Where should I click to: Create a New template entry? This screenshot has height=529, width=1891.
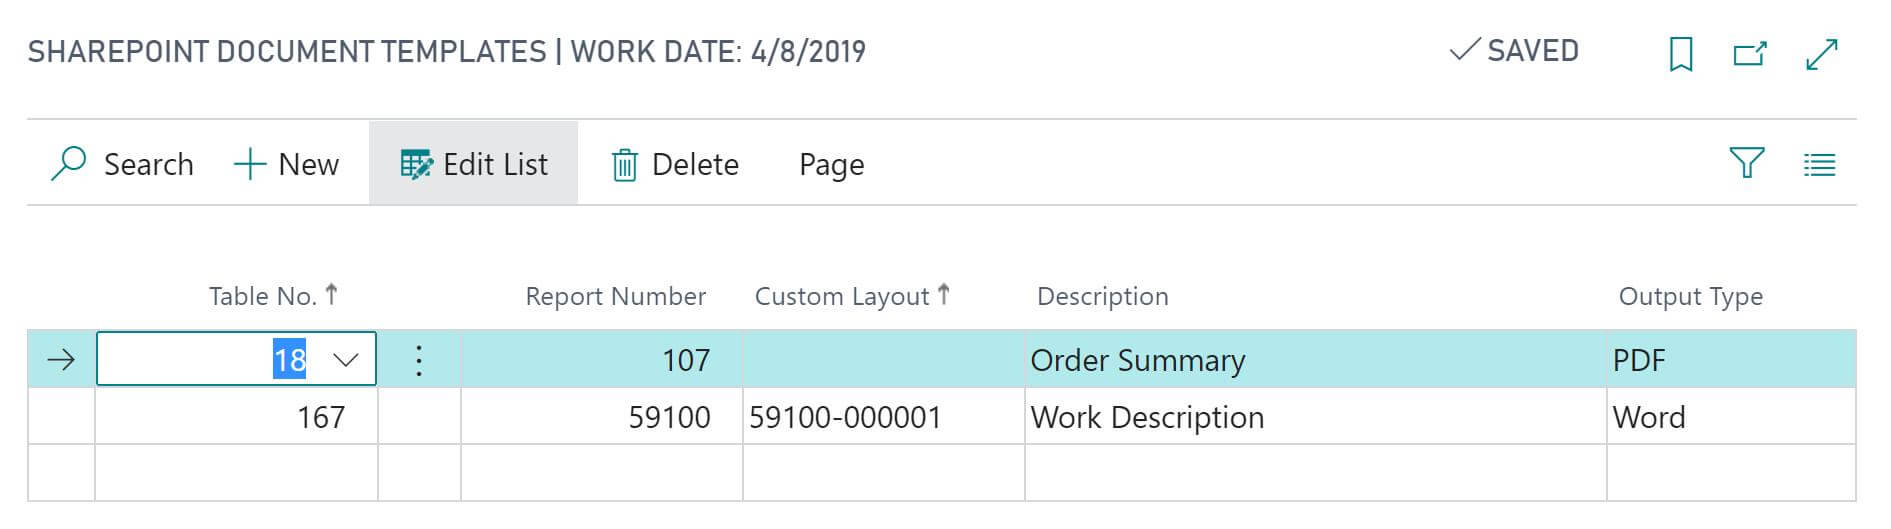coord(286,164)
